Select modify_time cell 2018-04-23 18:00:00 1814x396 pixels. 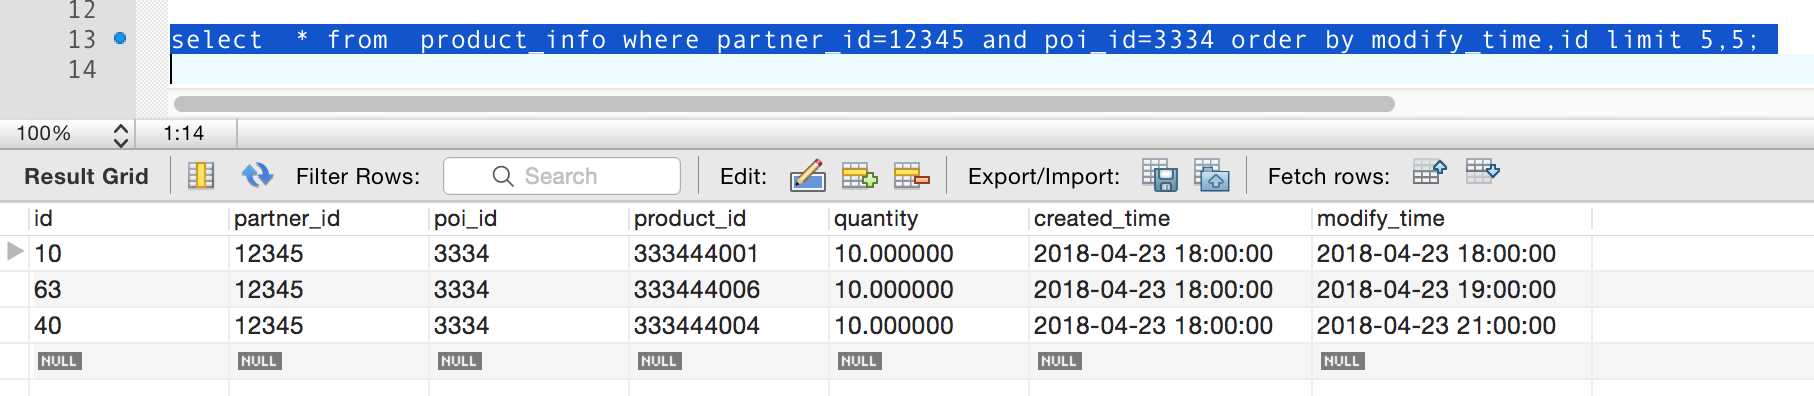[1452, 254]
